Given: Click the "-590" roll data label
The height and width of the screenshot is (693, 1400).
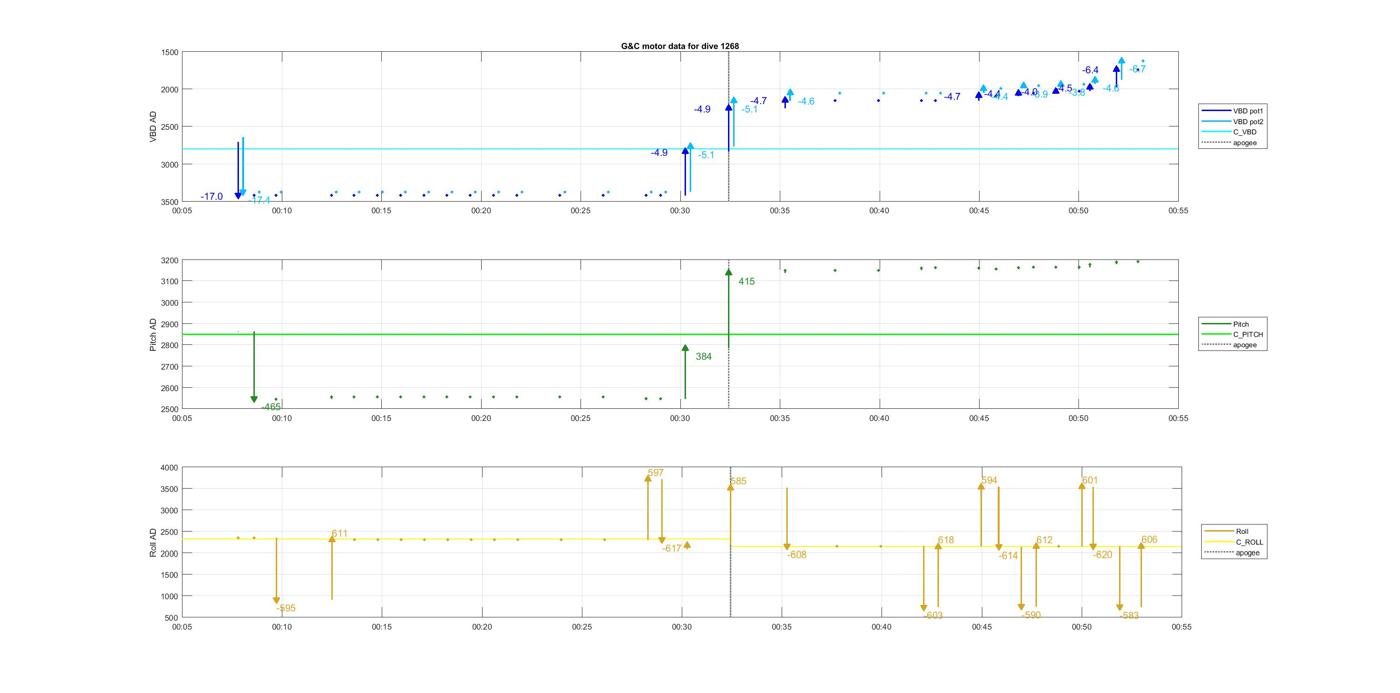Looking at the screenshot, I should point(1031,616).
